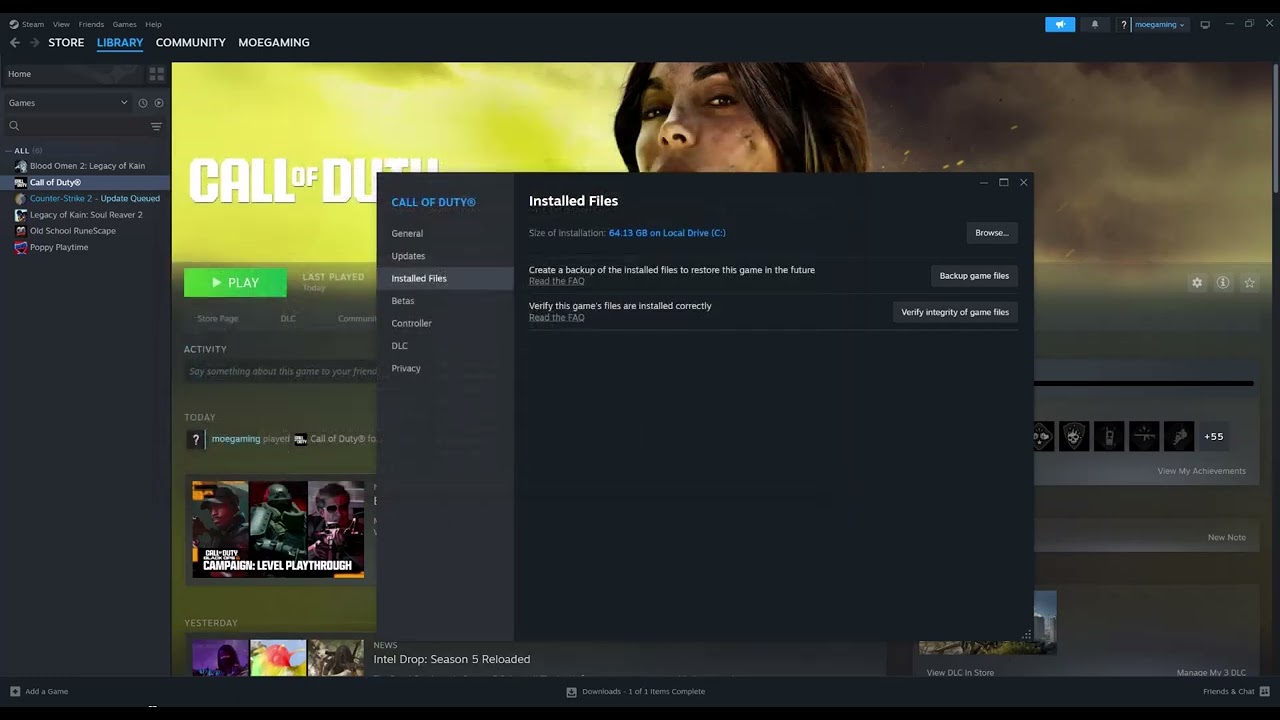Click View DLC in Store link

960,673
